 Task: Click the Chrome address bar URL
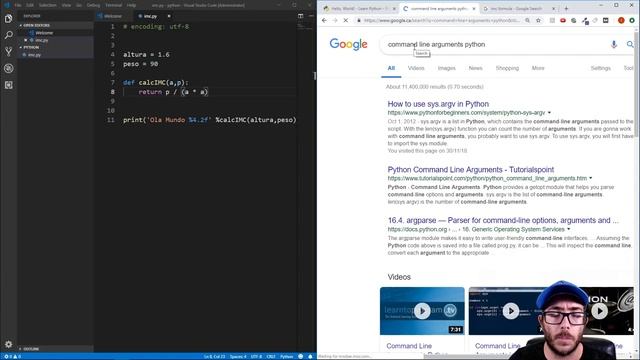click(441, 20)
